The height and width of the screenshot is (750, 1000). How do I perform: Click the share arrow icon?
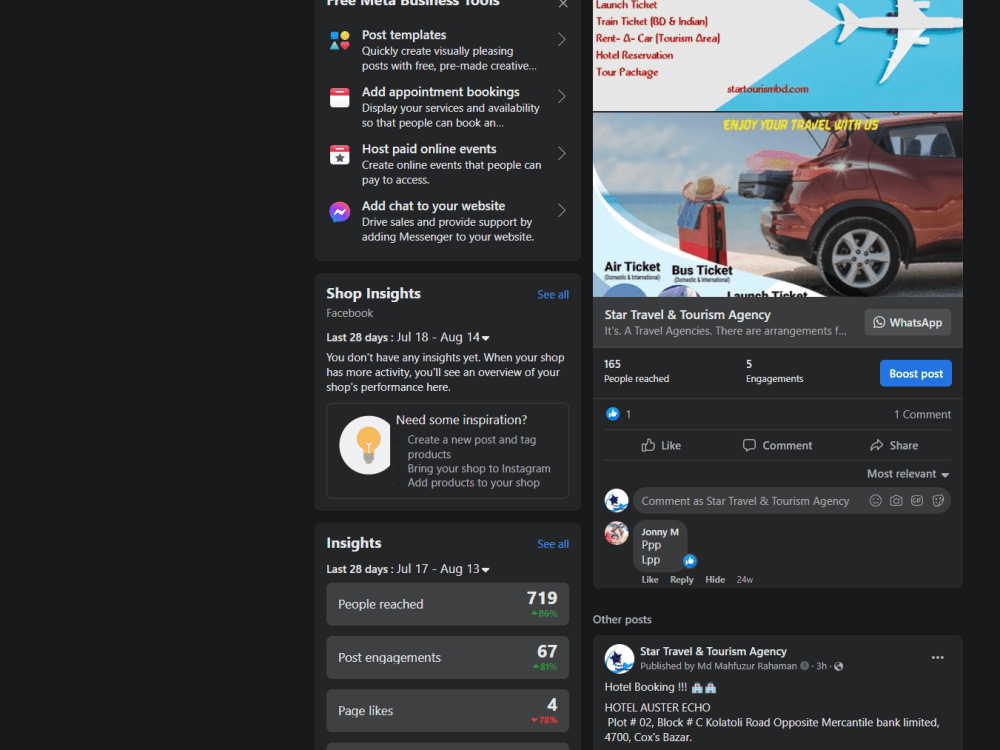[x=877, y=445]
